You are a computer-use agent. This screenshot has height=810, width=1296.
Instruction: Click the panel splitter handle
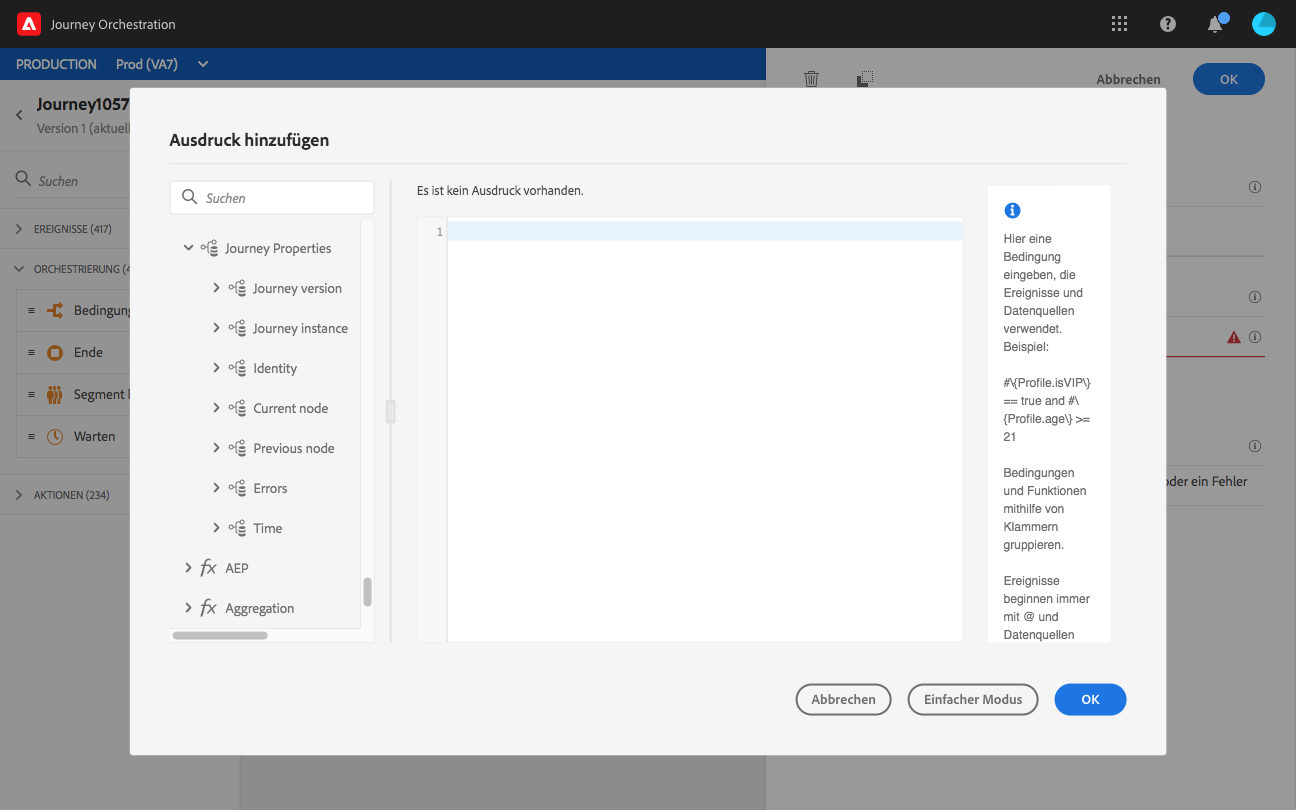390,411
